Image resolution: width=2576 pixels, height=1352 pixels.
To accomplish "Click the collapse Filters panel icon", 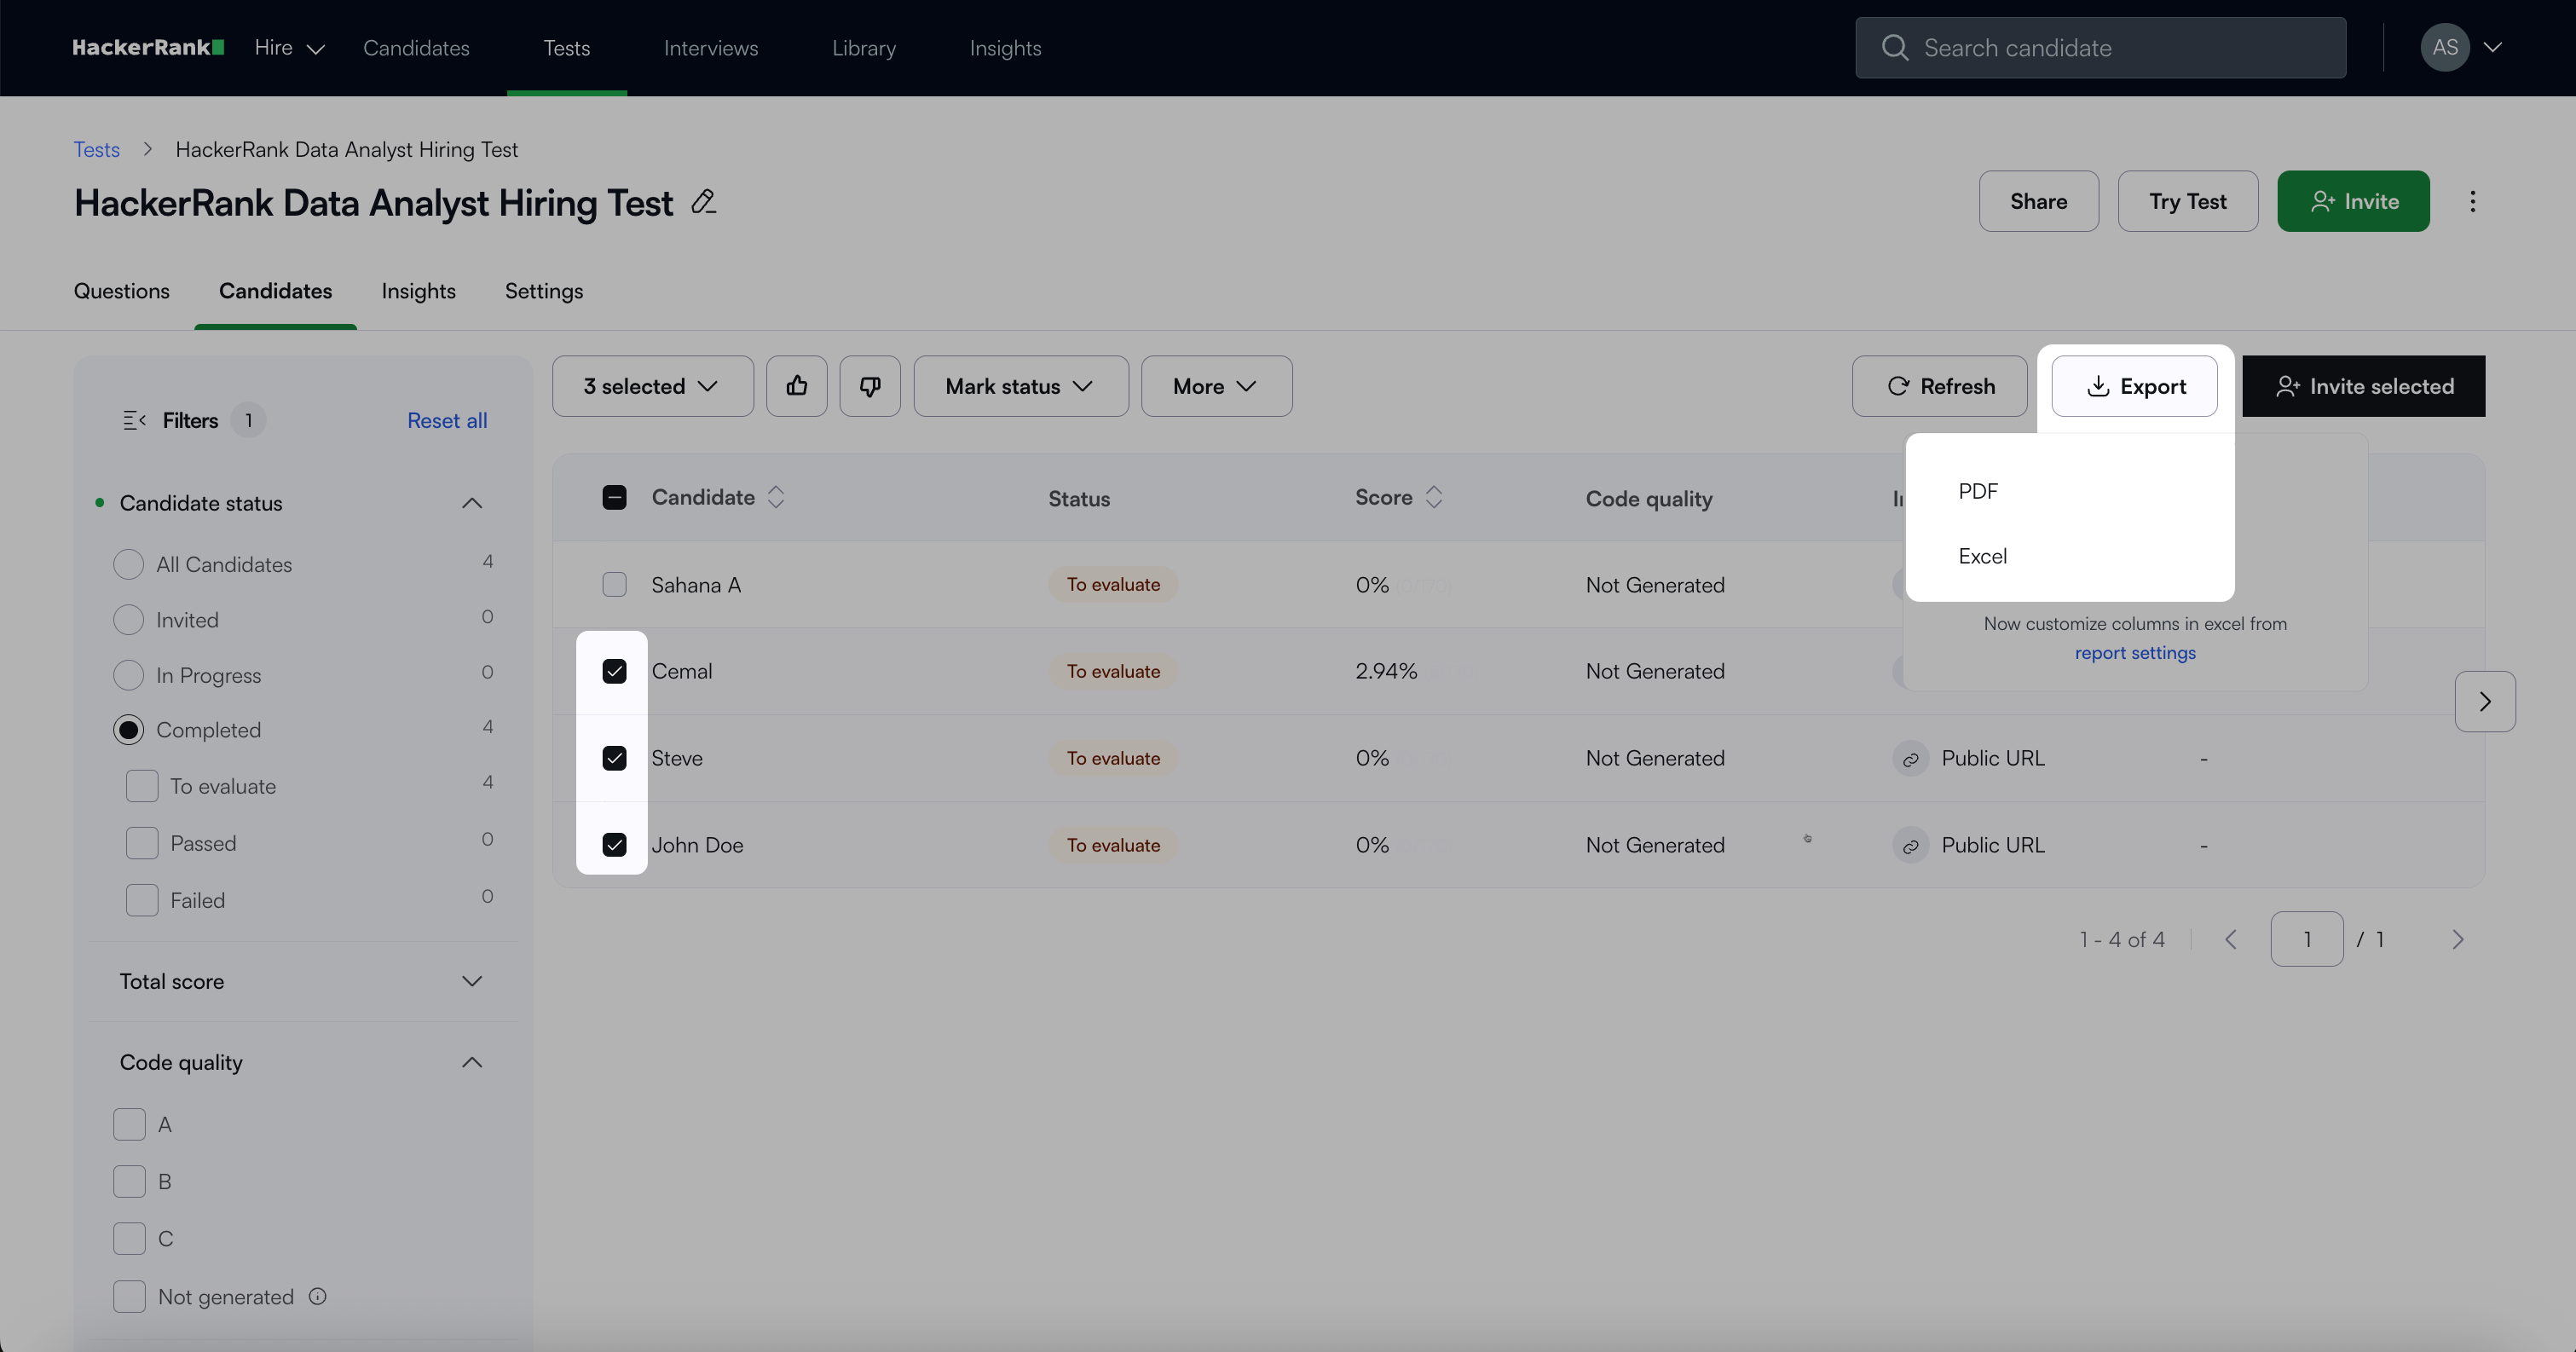I will (x=134, y=420).
